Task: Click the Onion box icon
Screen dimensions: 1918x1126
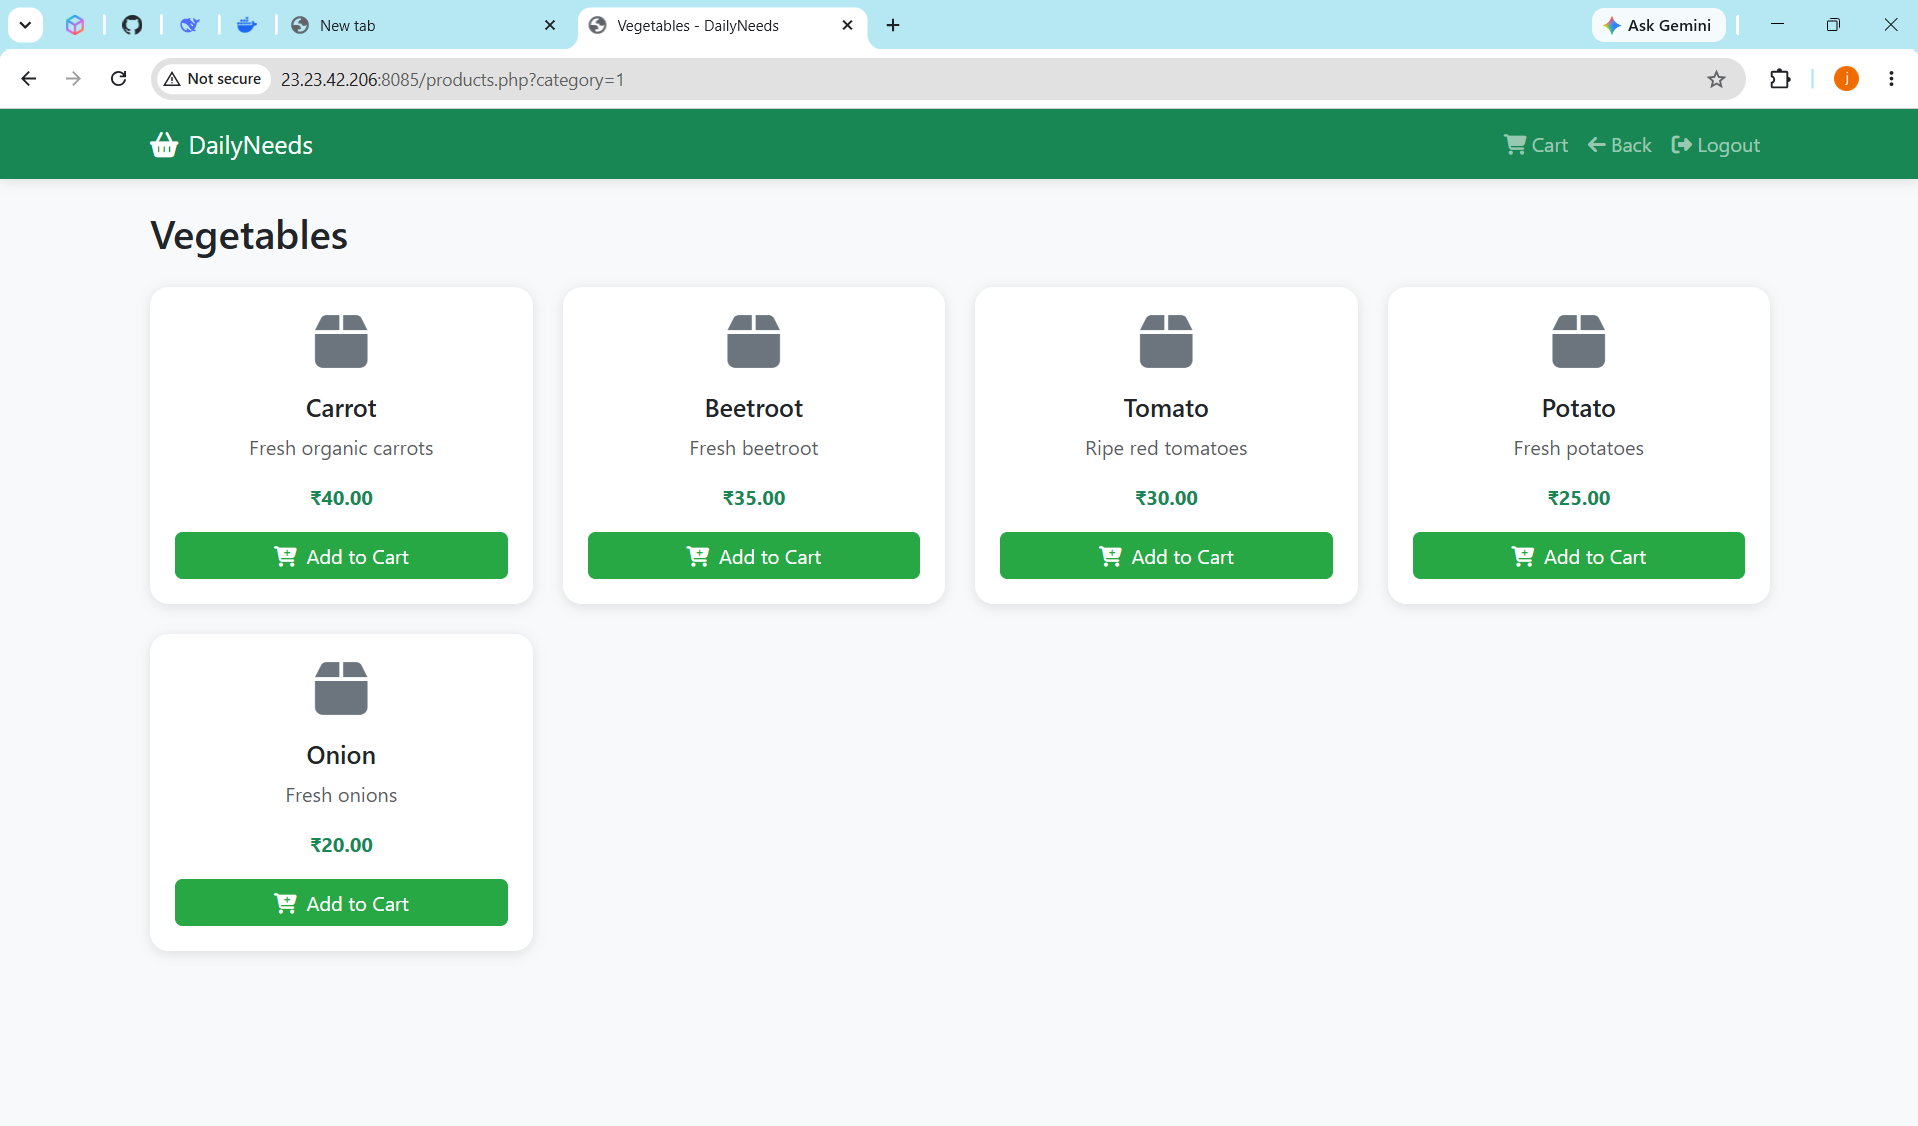Action: coord(341,688)
